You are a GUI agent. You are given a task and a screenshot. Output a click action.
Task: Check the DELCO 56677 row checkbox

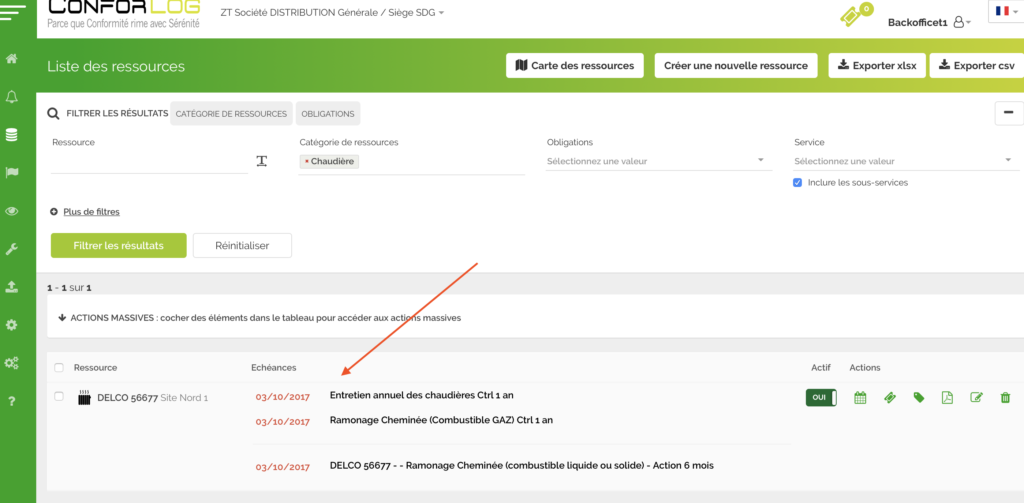[59, 397]
